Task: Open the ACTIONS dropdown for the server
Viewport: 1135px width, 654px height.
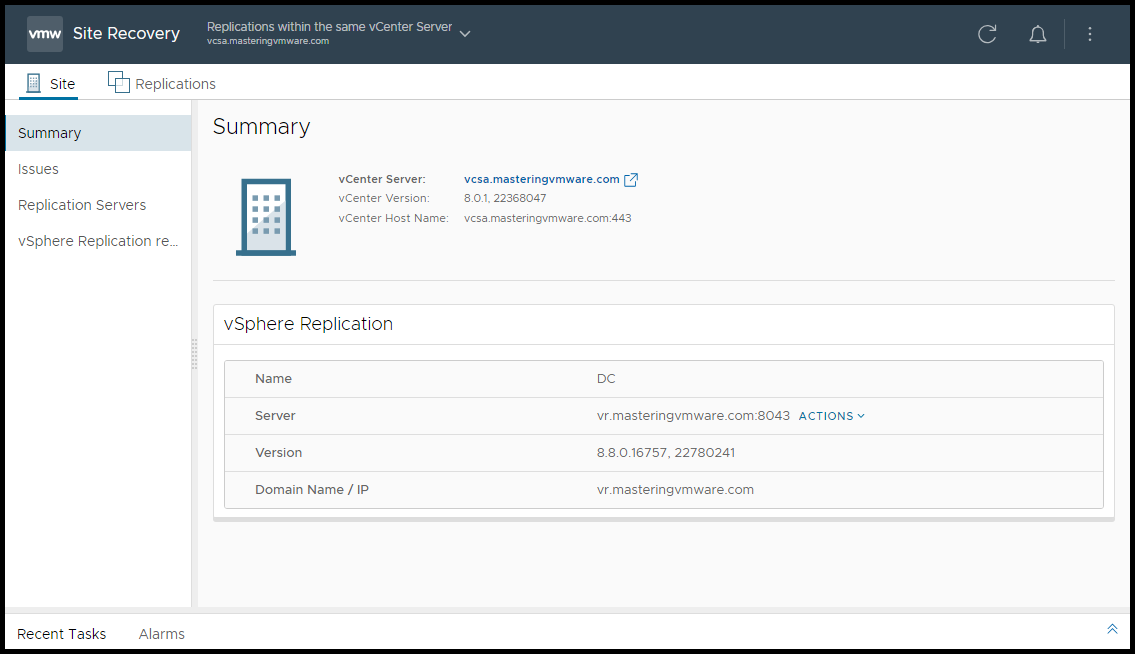Action: tap(831, 416)
